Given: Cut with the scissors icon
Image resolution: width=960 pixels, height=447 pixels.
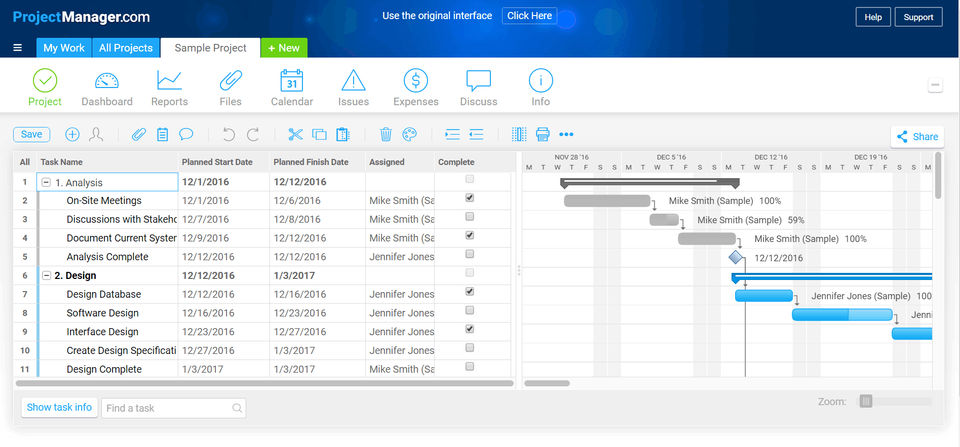Looking at the screenshot, I should pos(296,135).
